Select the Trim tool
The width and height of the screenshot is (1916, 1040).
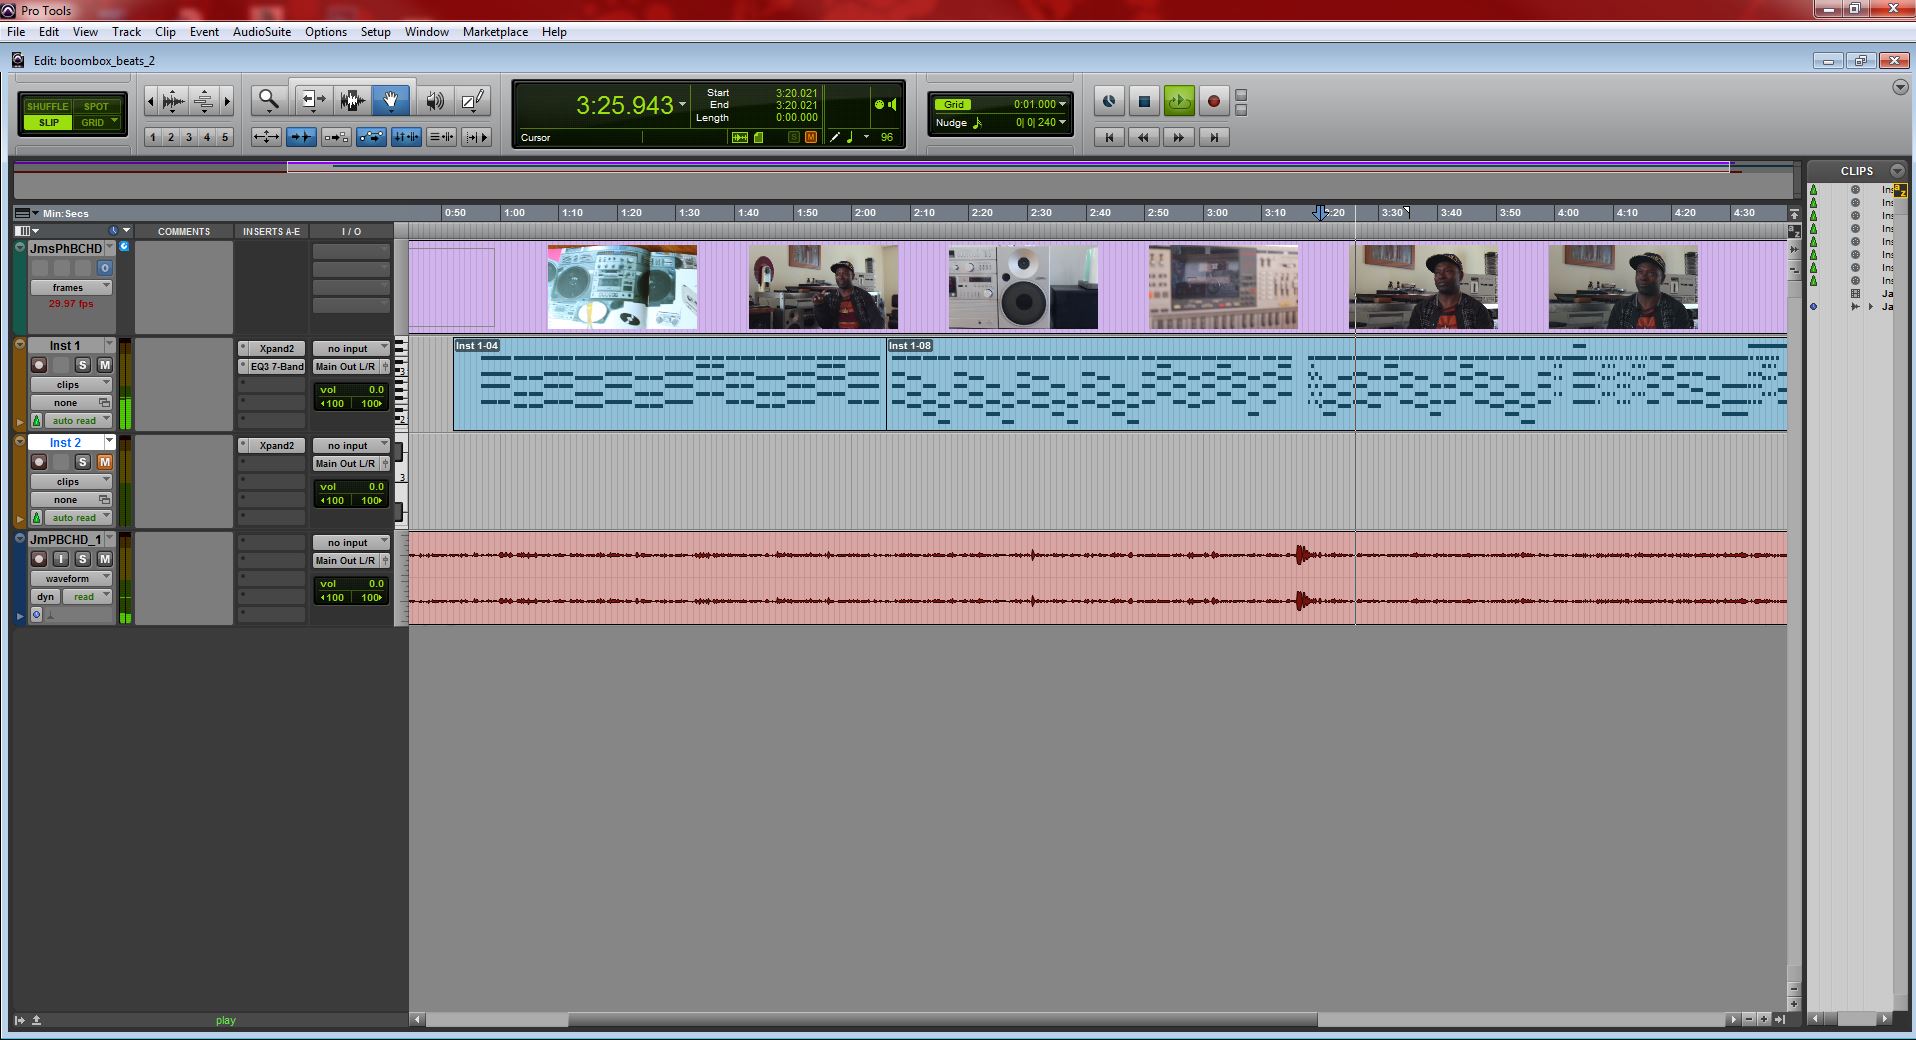[x=312, y=99]
